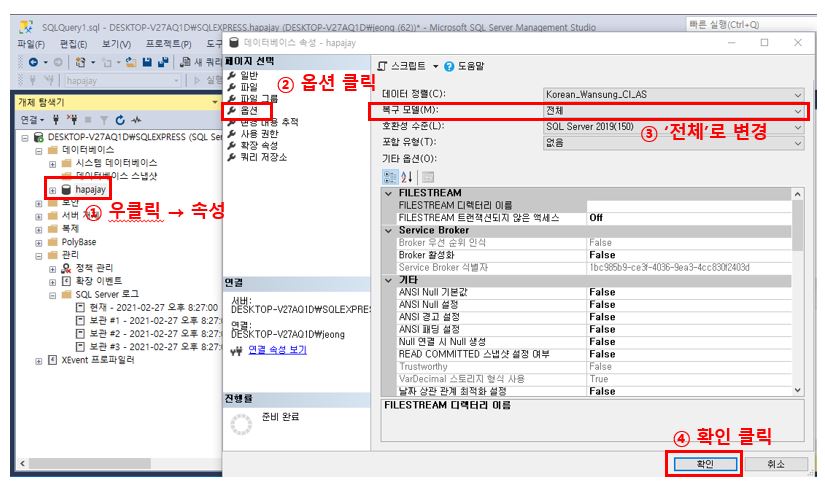Image resolution: width=825 pixels, height=482 pixels.
Task: Click the Script (스크립트) icon in dialog
Action: coord(383,66)
